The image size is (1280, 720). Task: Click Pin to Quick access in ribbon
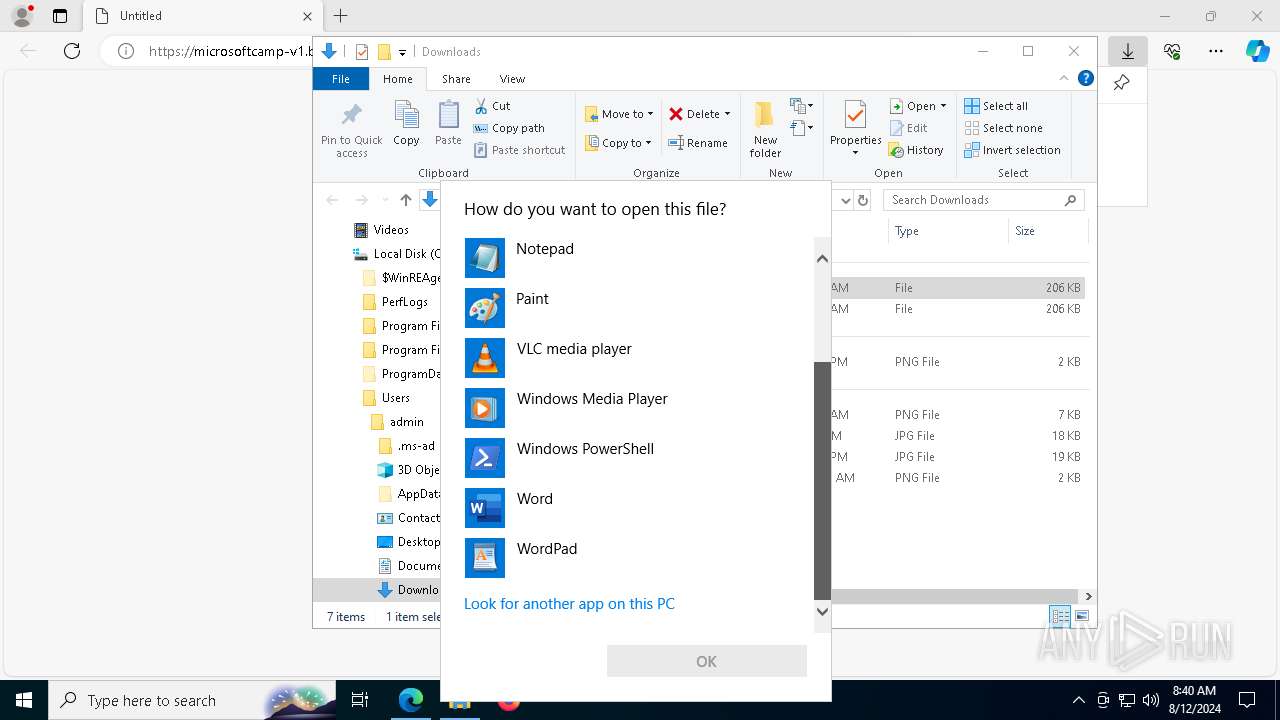[352, 129]
